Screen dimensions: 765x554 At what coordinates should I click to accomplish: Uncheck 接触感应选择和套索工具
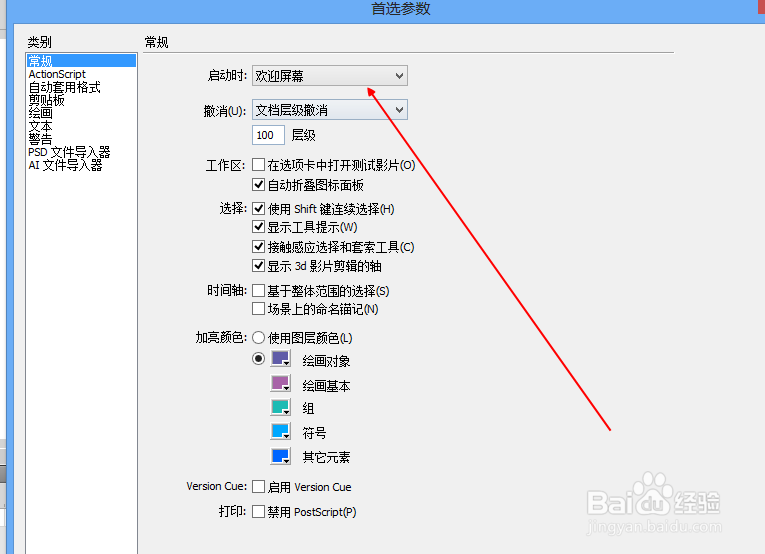259,247
